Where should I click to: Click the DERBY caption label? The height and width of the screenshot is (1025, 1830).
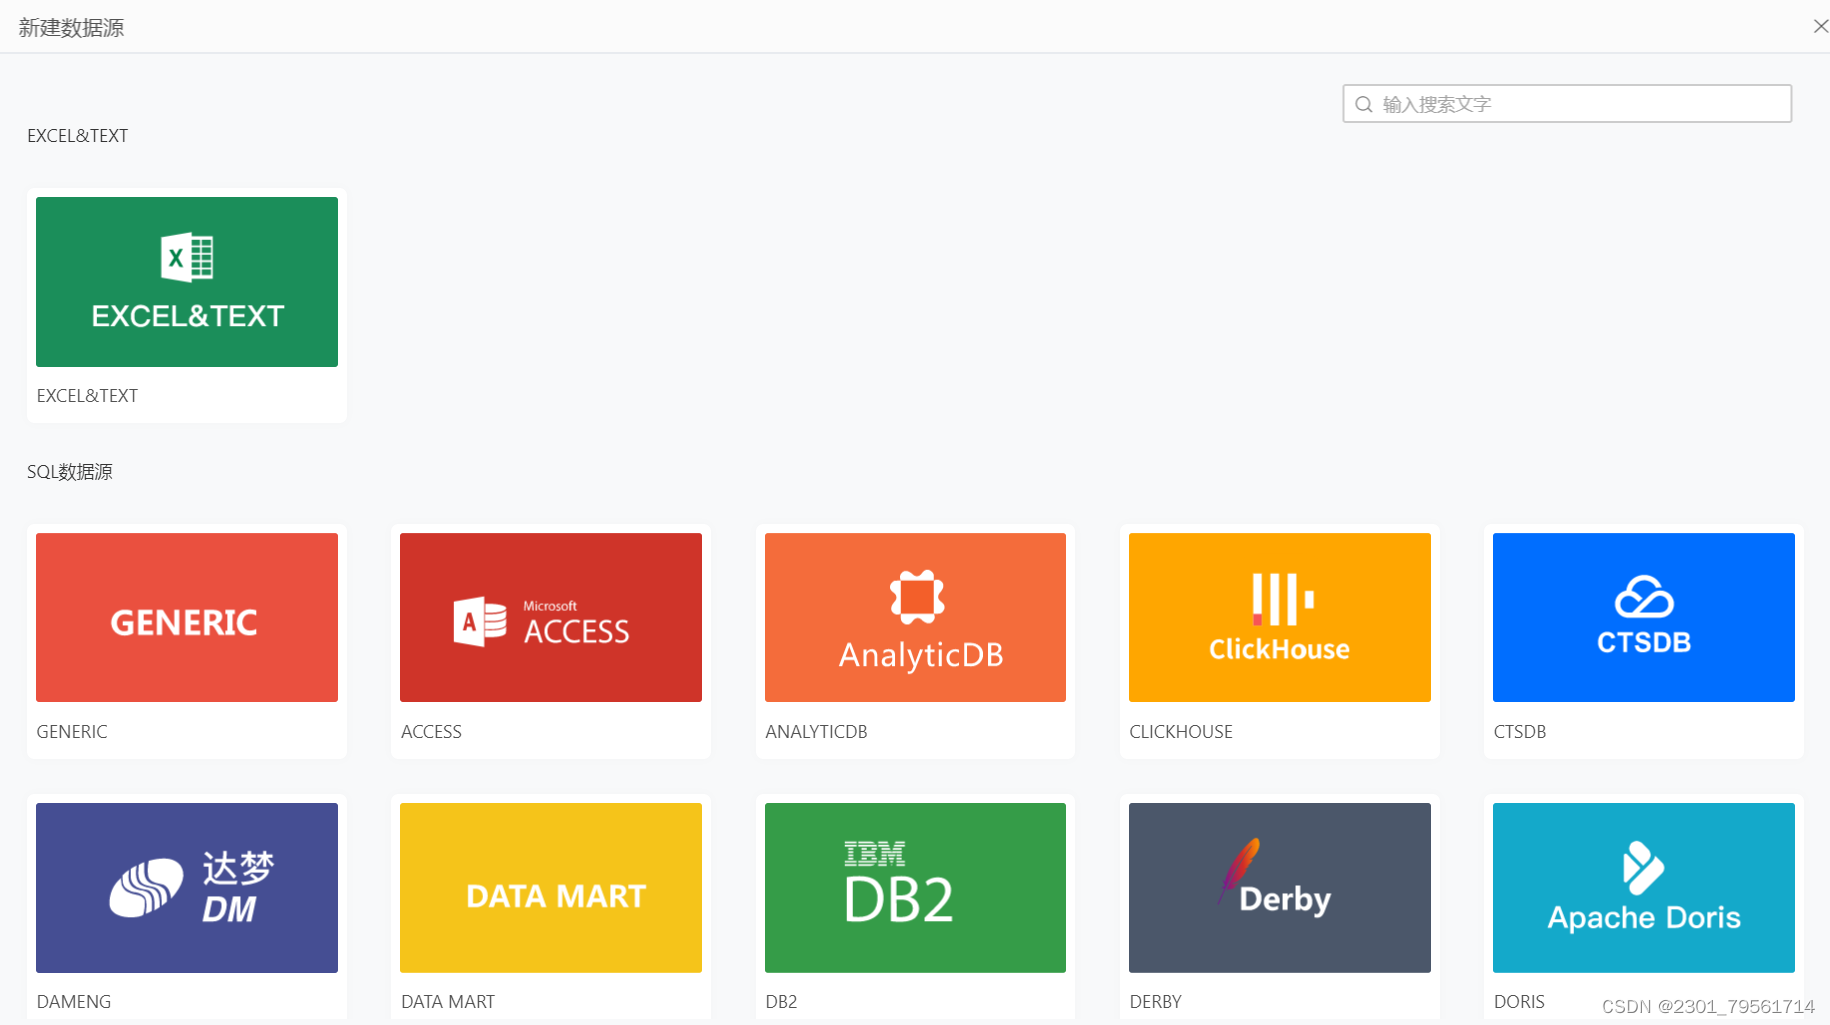tap(1156, 1002)
